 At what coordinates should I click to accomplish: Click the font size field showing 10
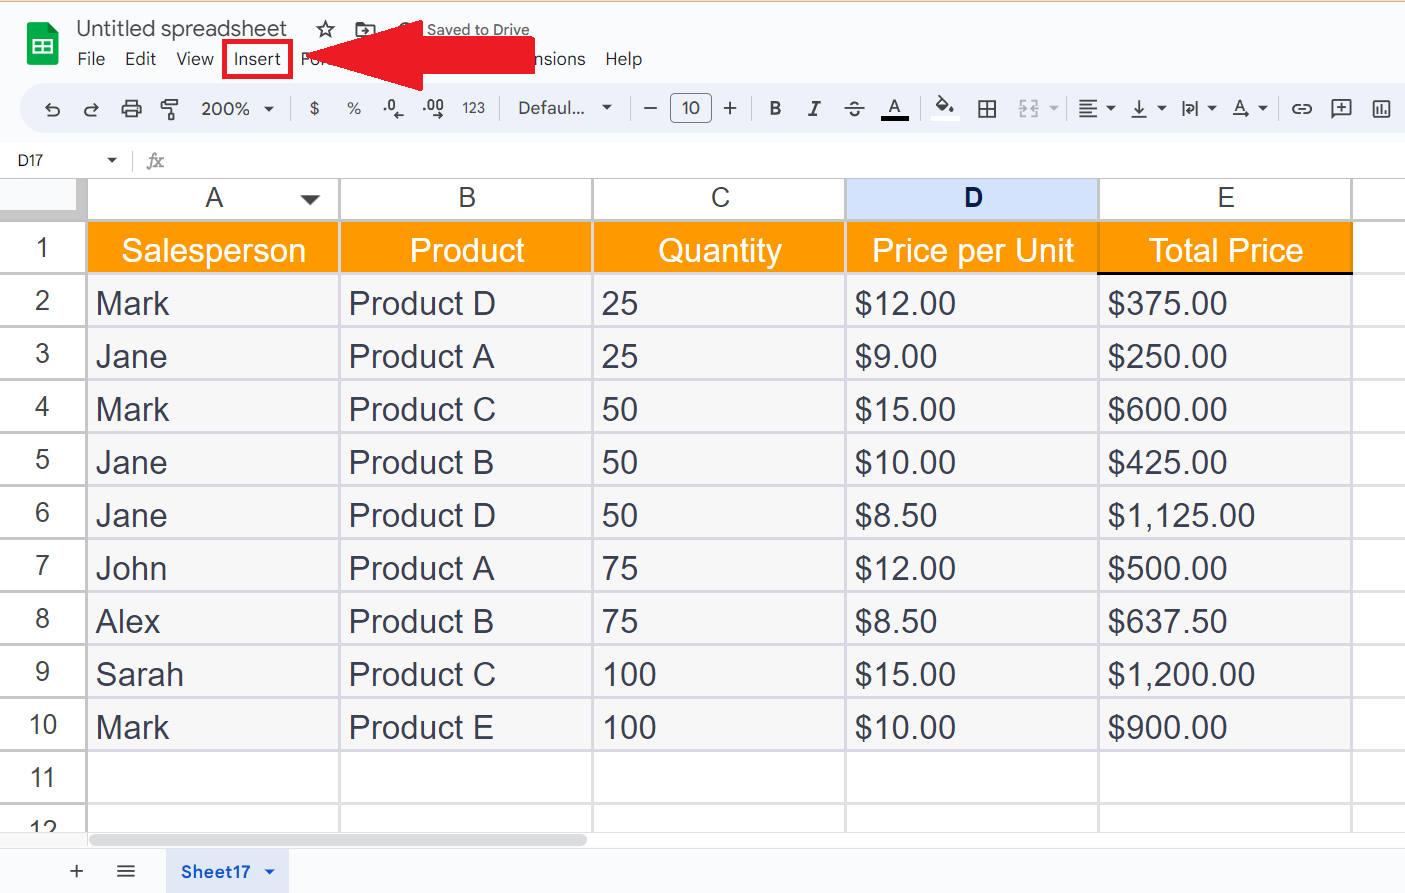tap(691, 108)
